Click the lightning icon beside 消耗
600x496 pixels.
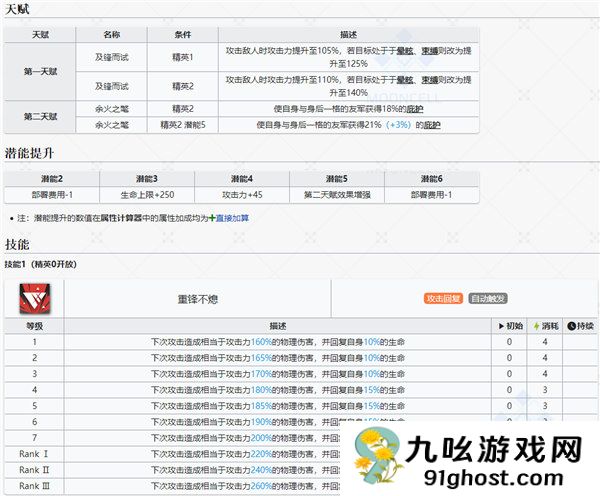click(x=538, y=326)
